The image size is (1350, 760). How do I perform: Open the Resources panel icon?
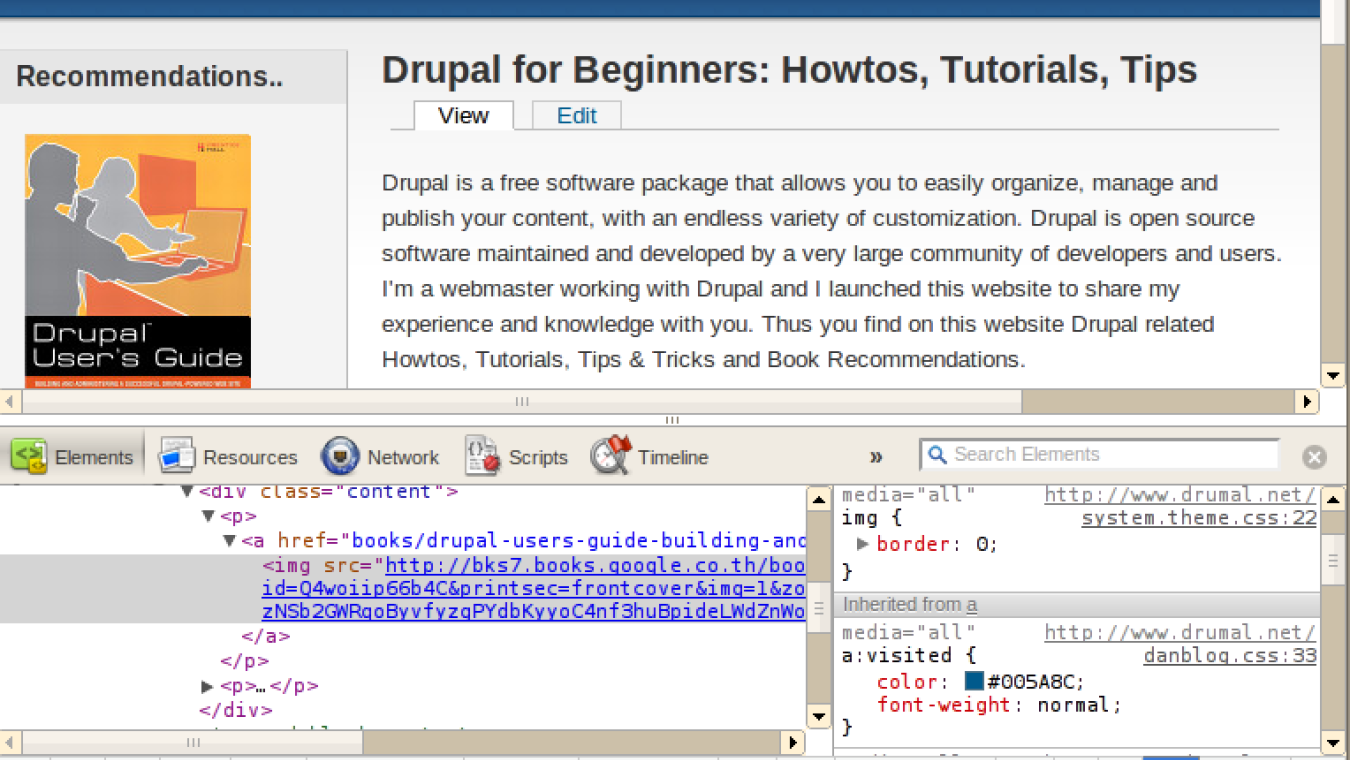coord(176,456)
